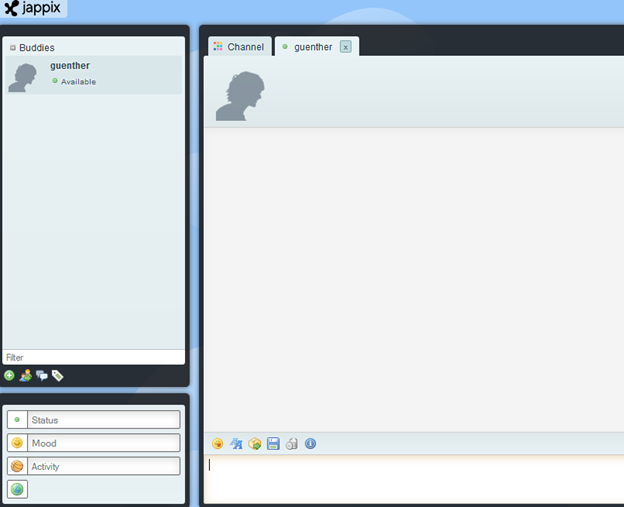Image resolution: width=624 pixels, height=507 pixels.
Task: Open the Mood smiley selector
Action: (x=17, y=443)
